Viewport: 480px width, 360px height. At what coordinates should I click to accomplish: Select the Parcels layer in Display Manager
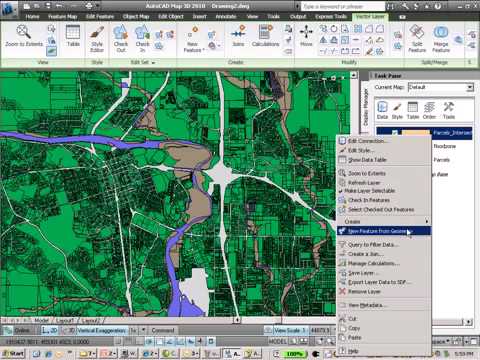[442, 160]
